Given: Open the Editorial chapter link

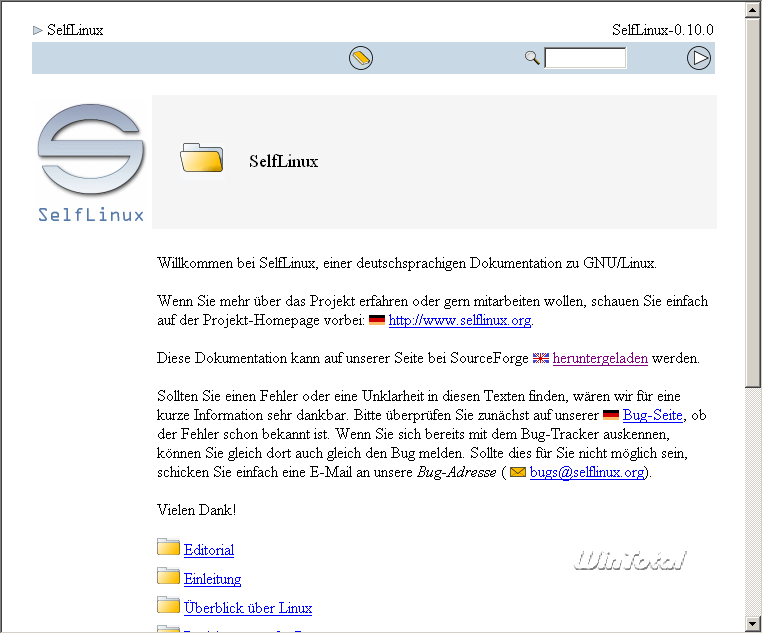Looking at the screenshot, I should (x=209, y=550).
